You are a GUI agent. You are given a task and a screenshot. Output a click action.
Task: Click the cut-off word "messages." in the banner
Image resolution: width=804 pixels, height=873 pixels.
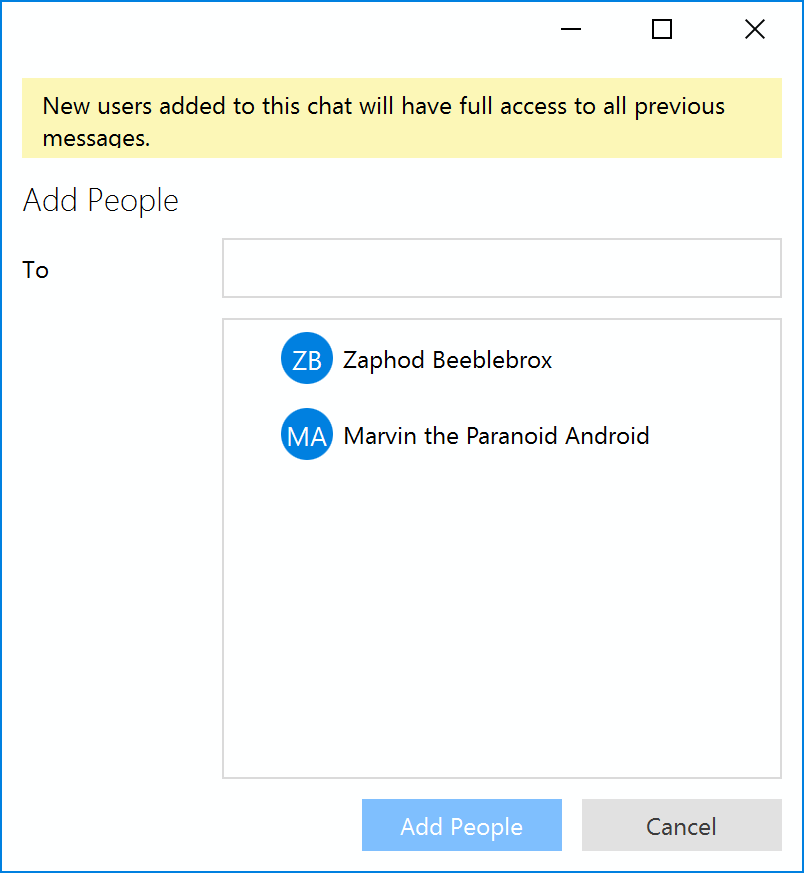(96, 139)
